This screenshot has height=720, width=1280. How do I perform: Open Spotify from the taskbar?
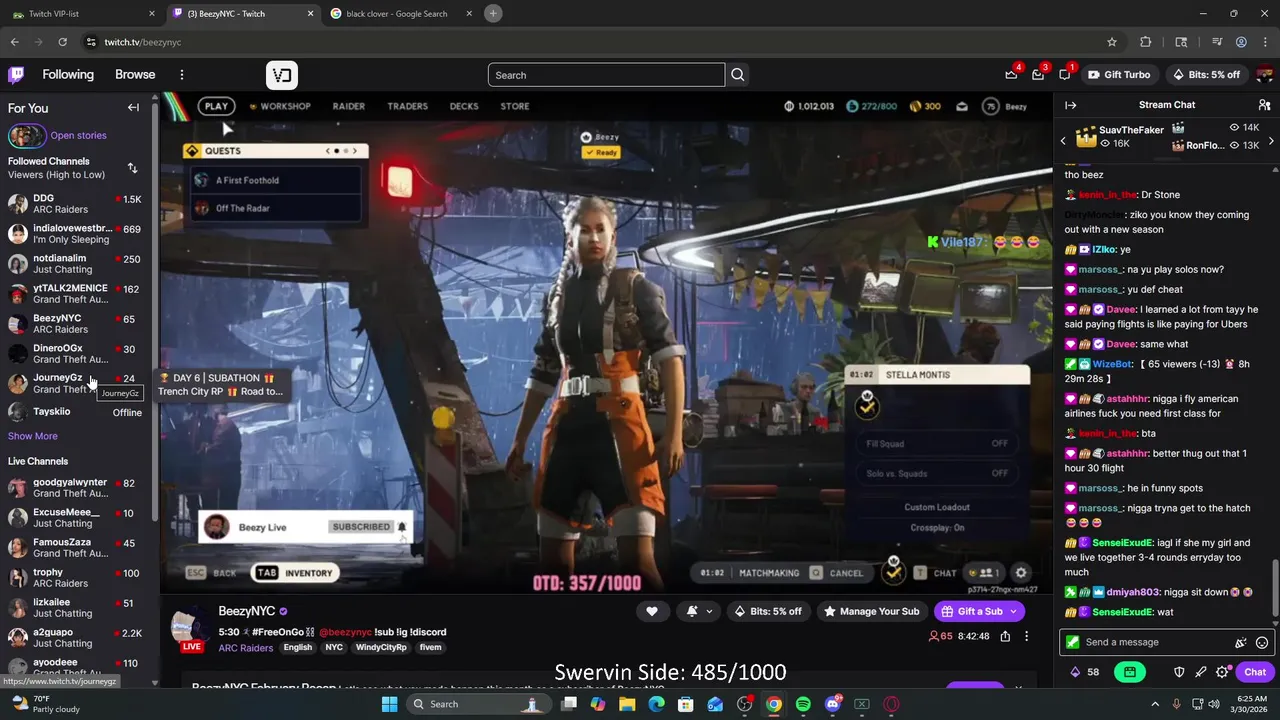803,704
